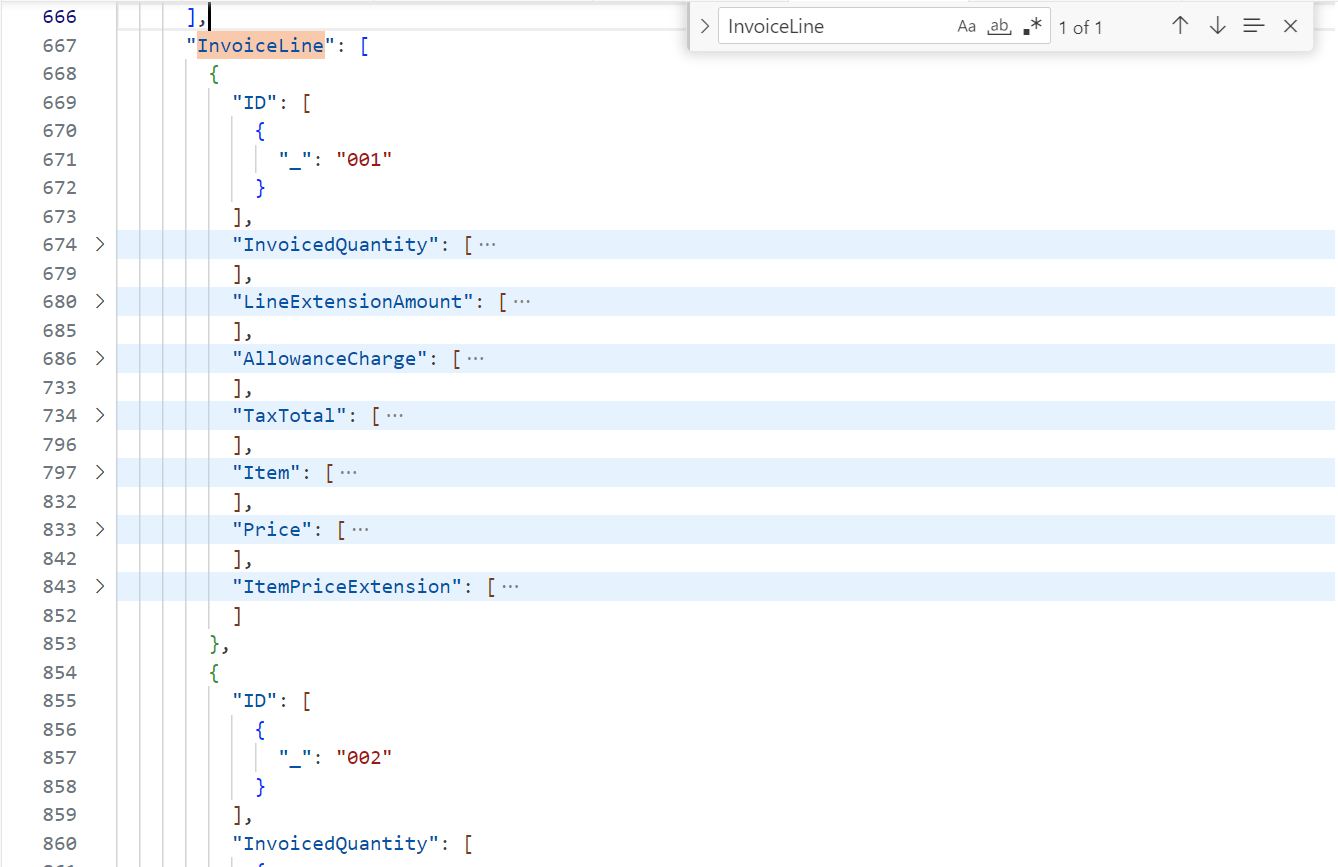
Task: Click the collapsed ellipsis after "ItemPriceExtension"
Action: (x=510, y=586)
